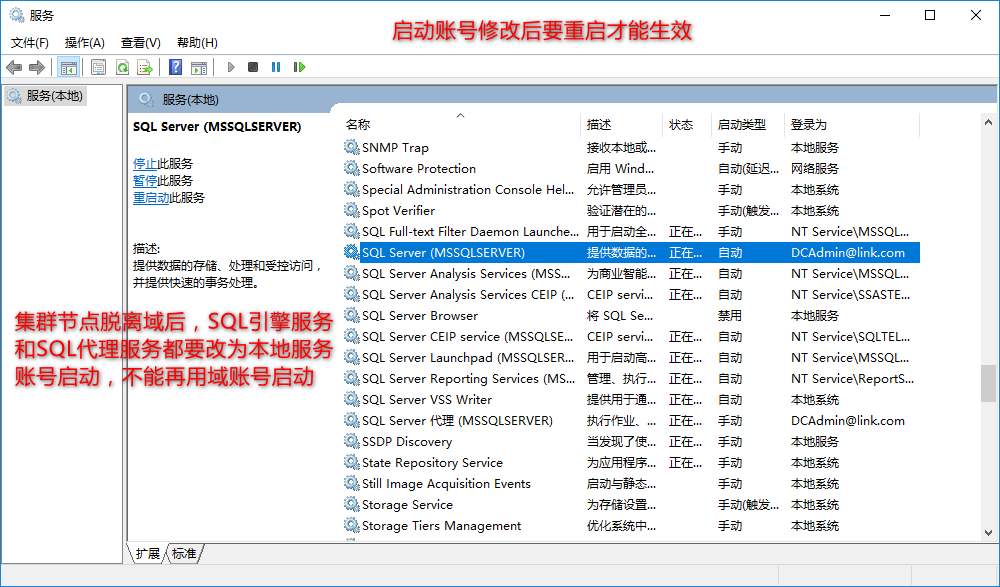Click gear icon beside SQL Server 代理 (MSSQLSERVER)
Screen dimensions: 1000x587
coord(351,421)
